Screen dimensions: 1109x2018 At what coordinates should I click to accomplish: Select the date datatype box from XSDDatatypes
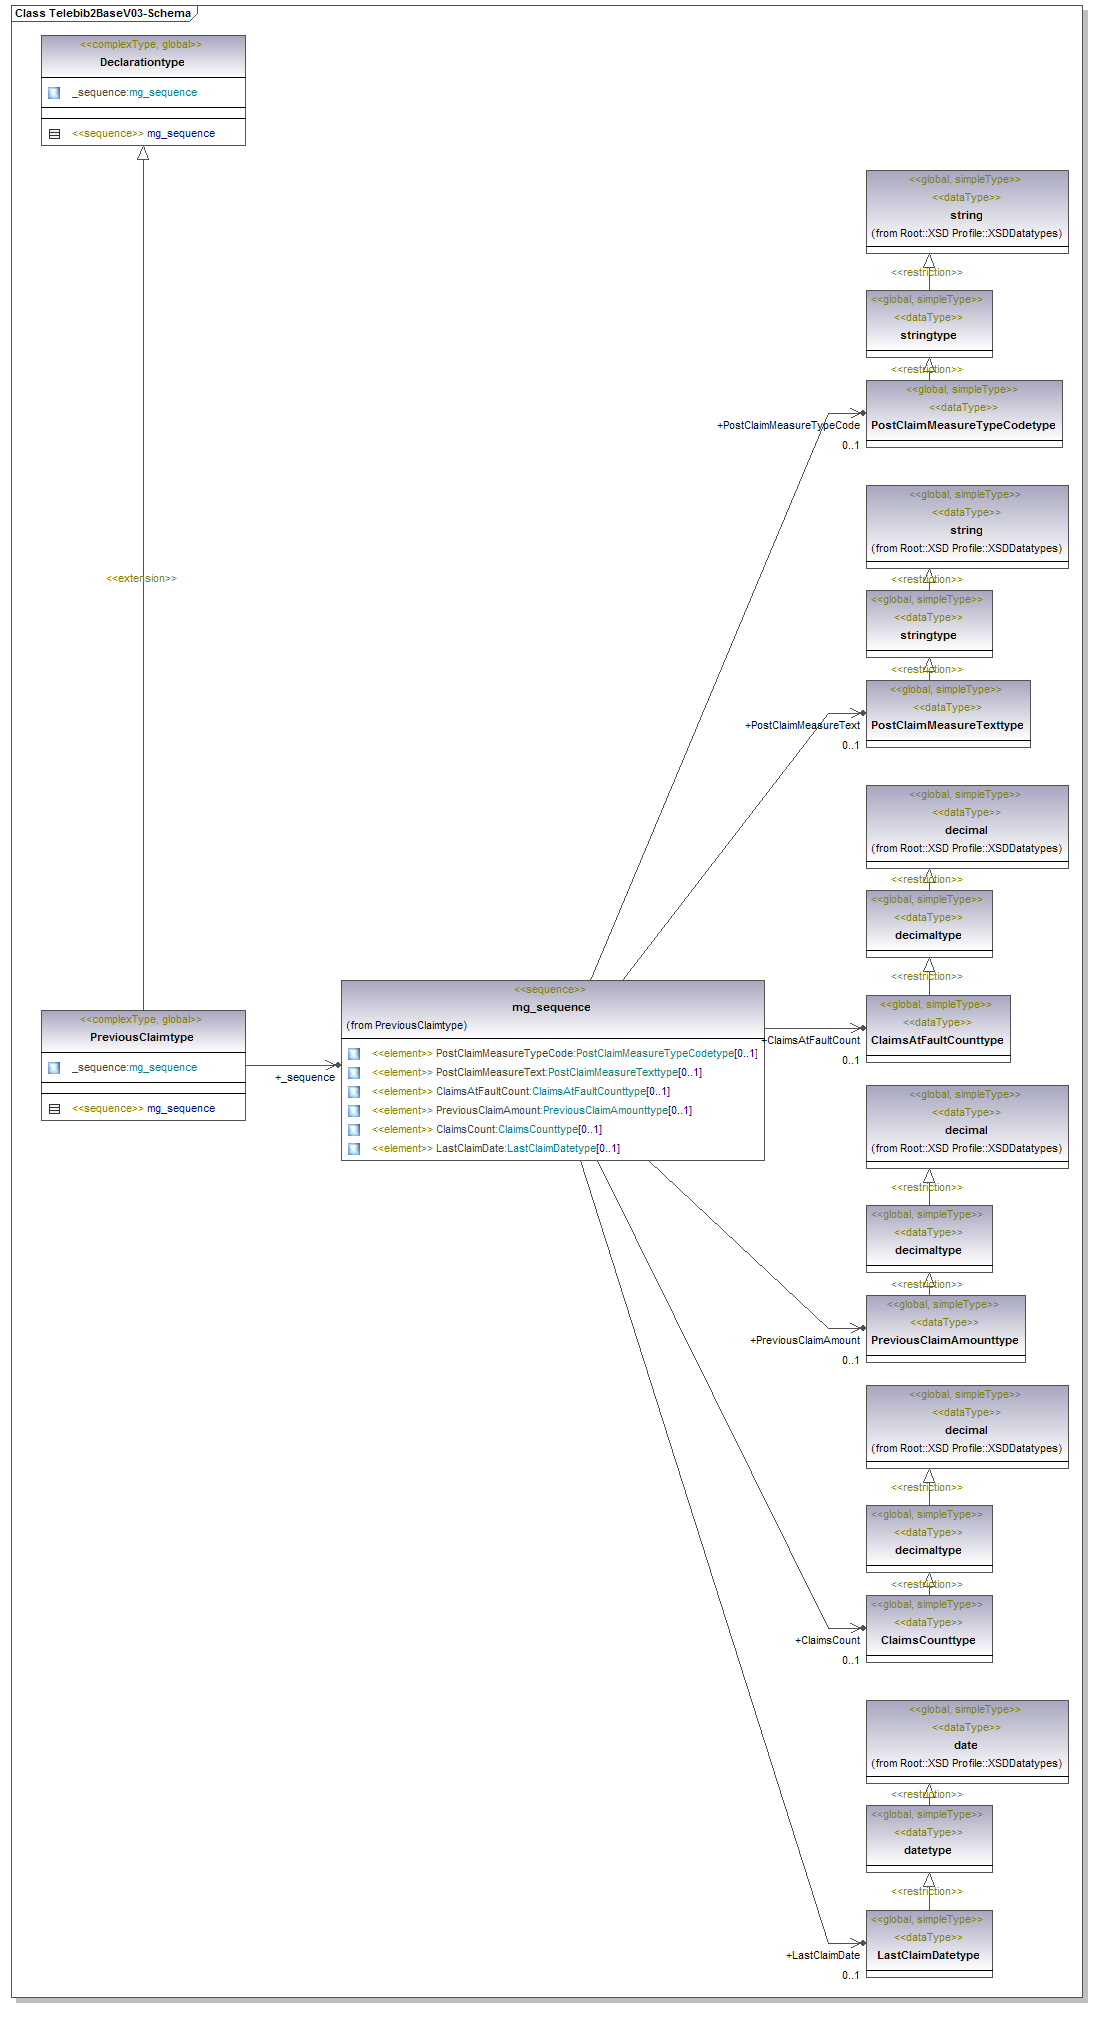966,1745
